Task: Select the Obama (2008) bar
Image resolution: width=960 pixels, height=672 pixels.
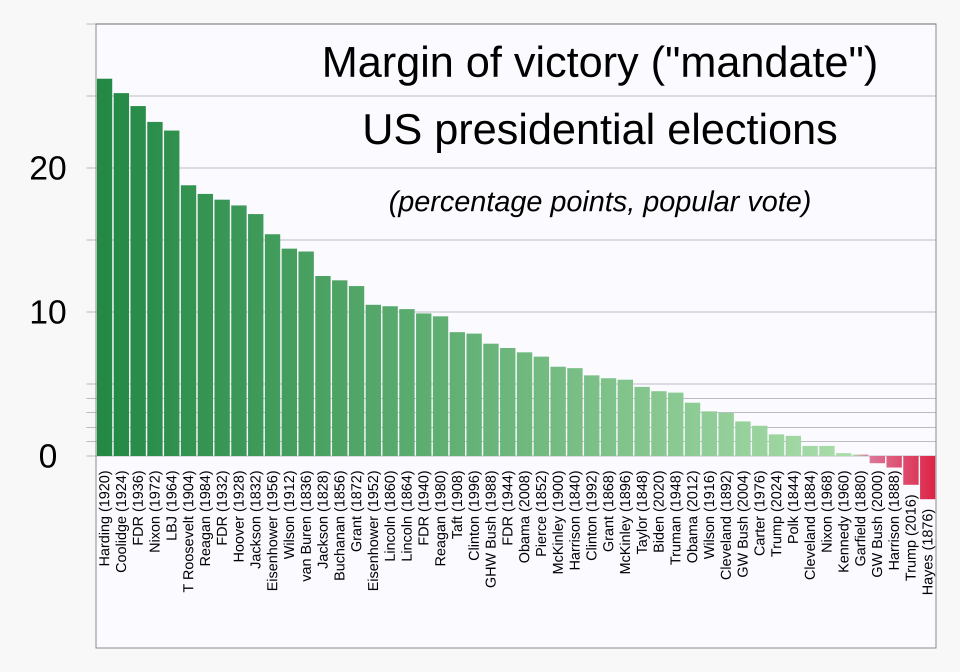Action: (x=525, y=404)
